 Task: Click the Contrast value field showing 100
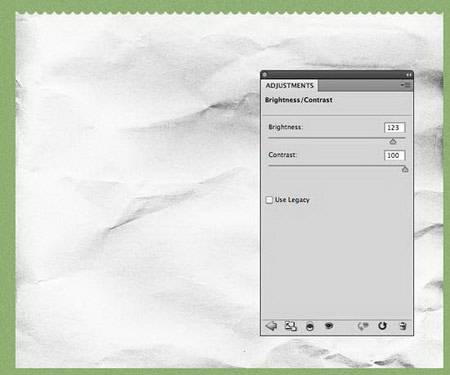[x=394, y=155]
